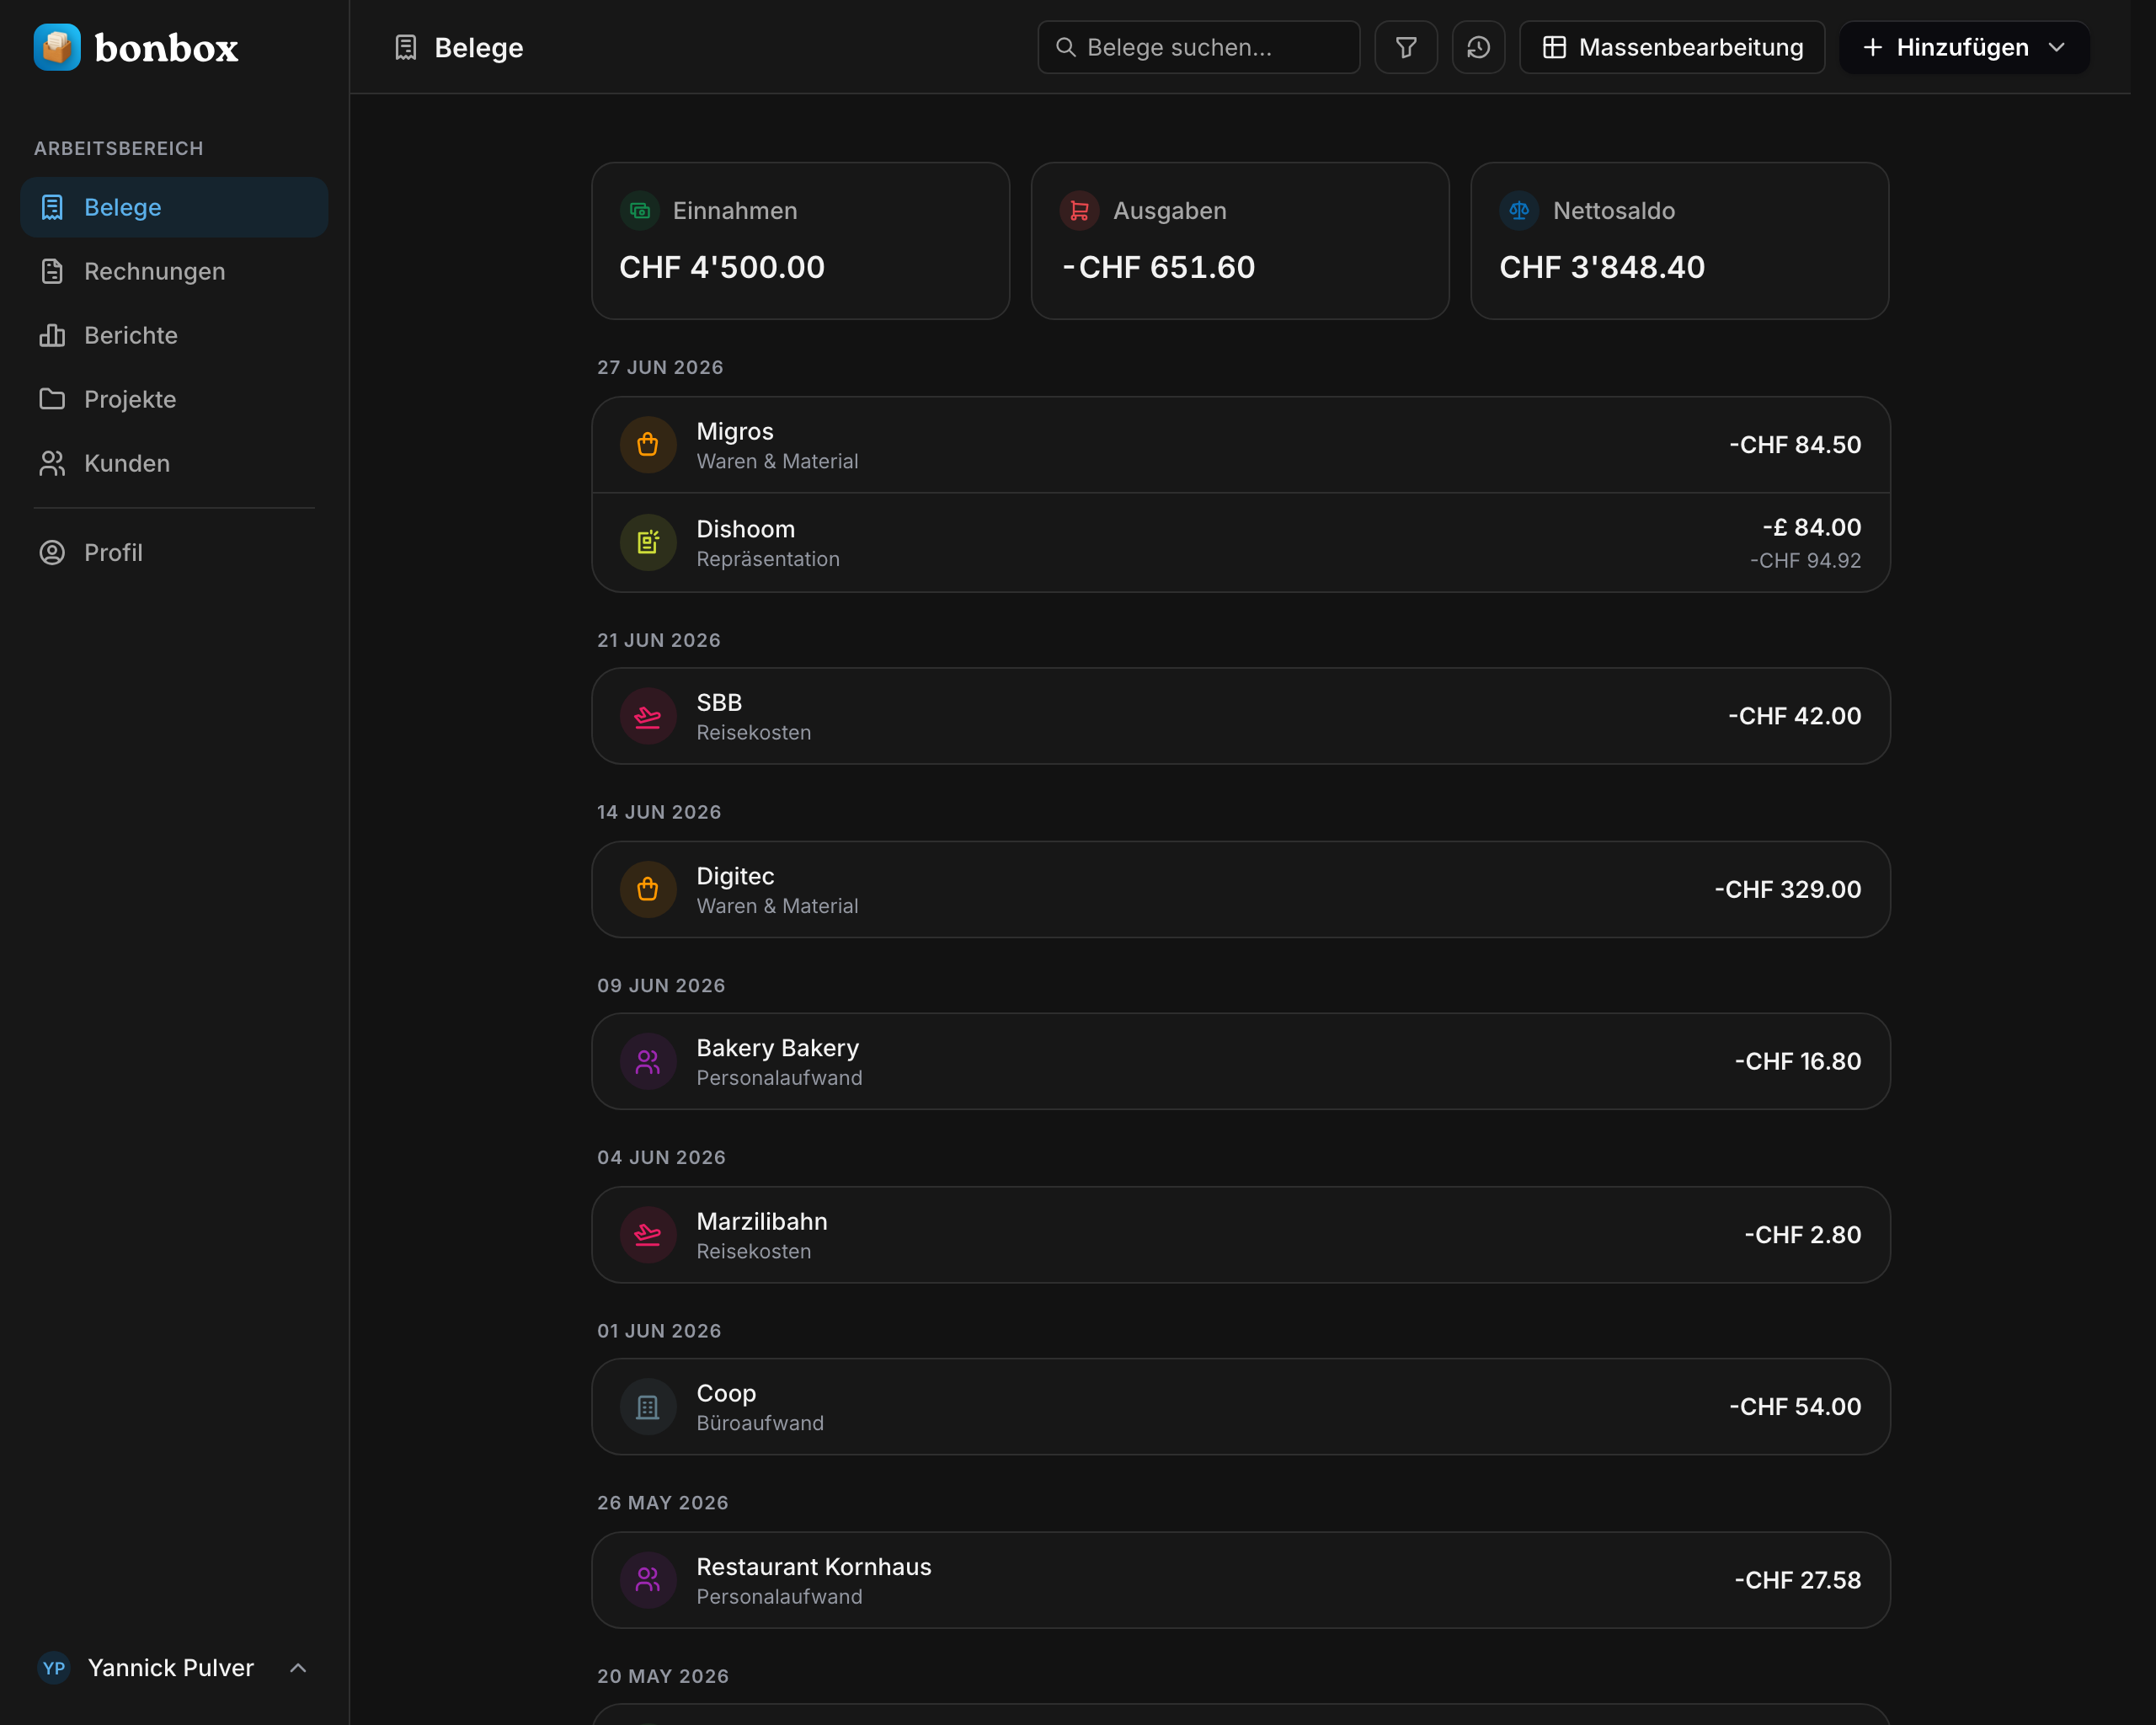
Task: Select the -CHF 651.60 Ausgaben value
Action: pos(1157,267)
